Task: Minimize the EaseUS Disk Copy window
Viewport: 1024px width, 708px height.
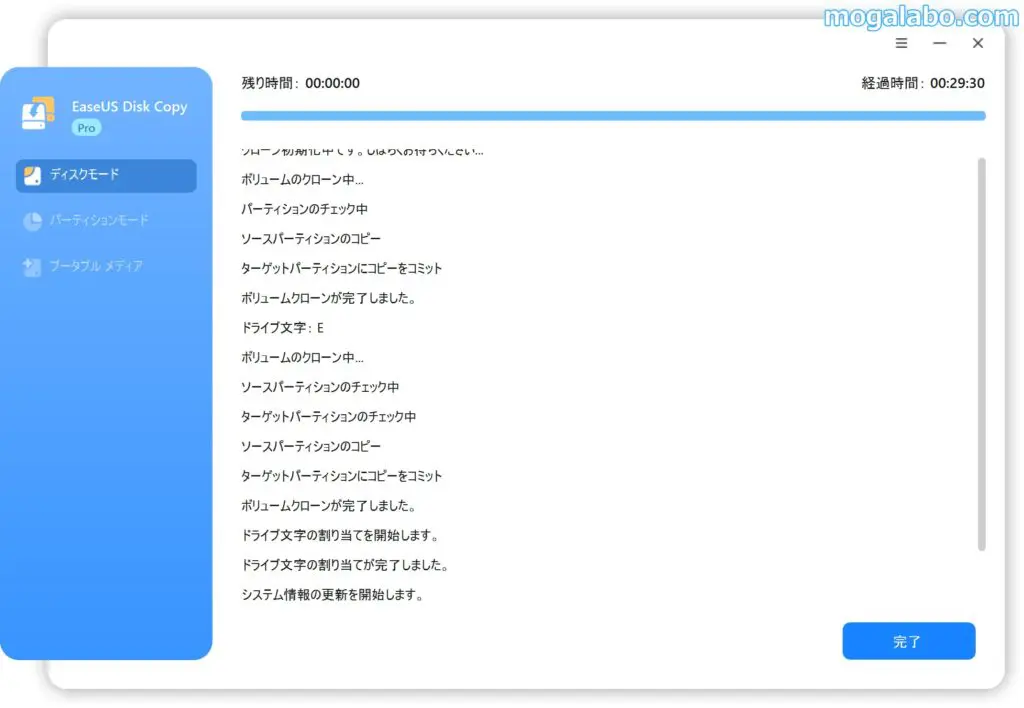Action: point(939,44)
